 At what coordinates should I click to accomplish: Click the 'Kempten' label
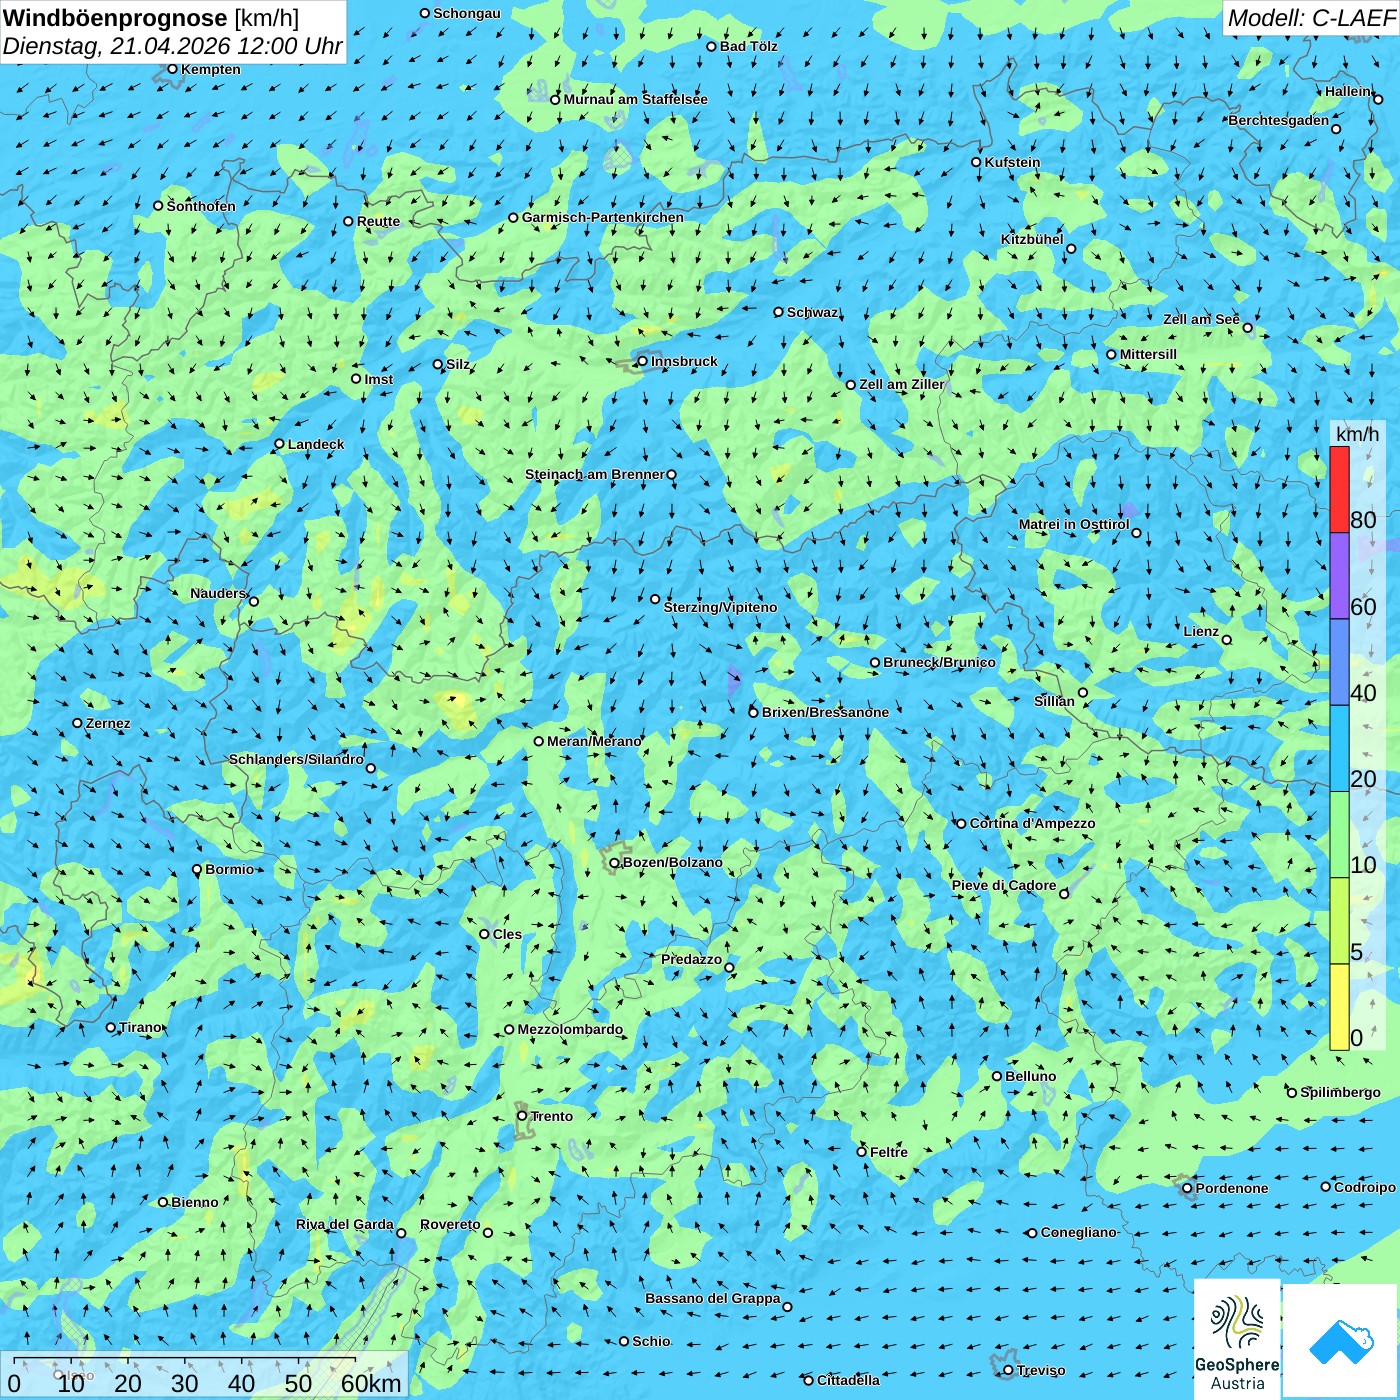click(210, 69)
